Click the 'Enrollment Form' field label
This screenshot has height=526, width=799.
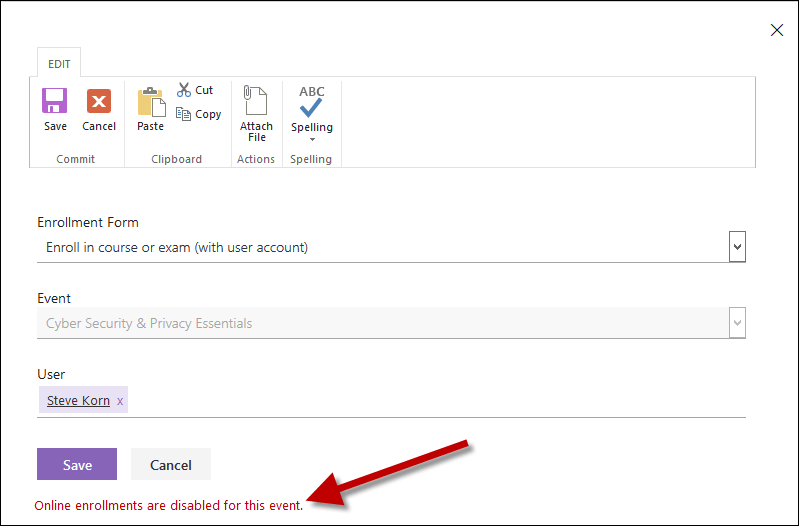tap(88, 222)
